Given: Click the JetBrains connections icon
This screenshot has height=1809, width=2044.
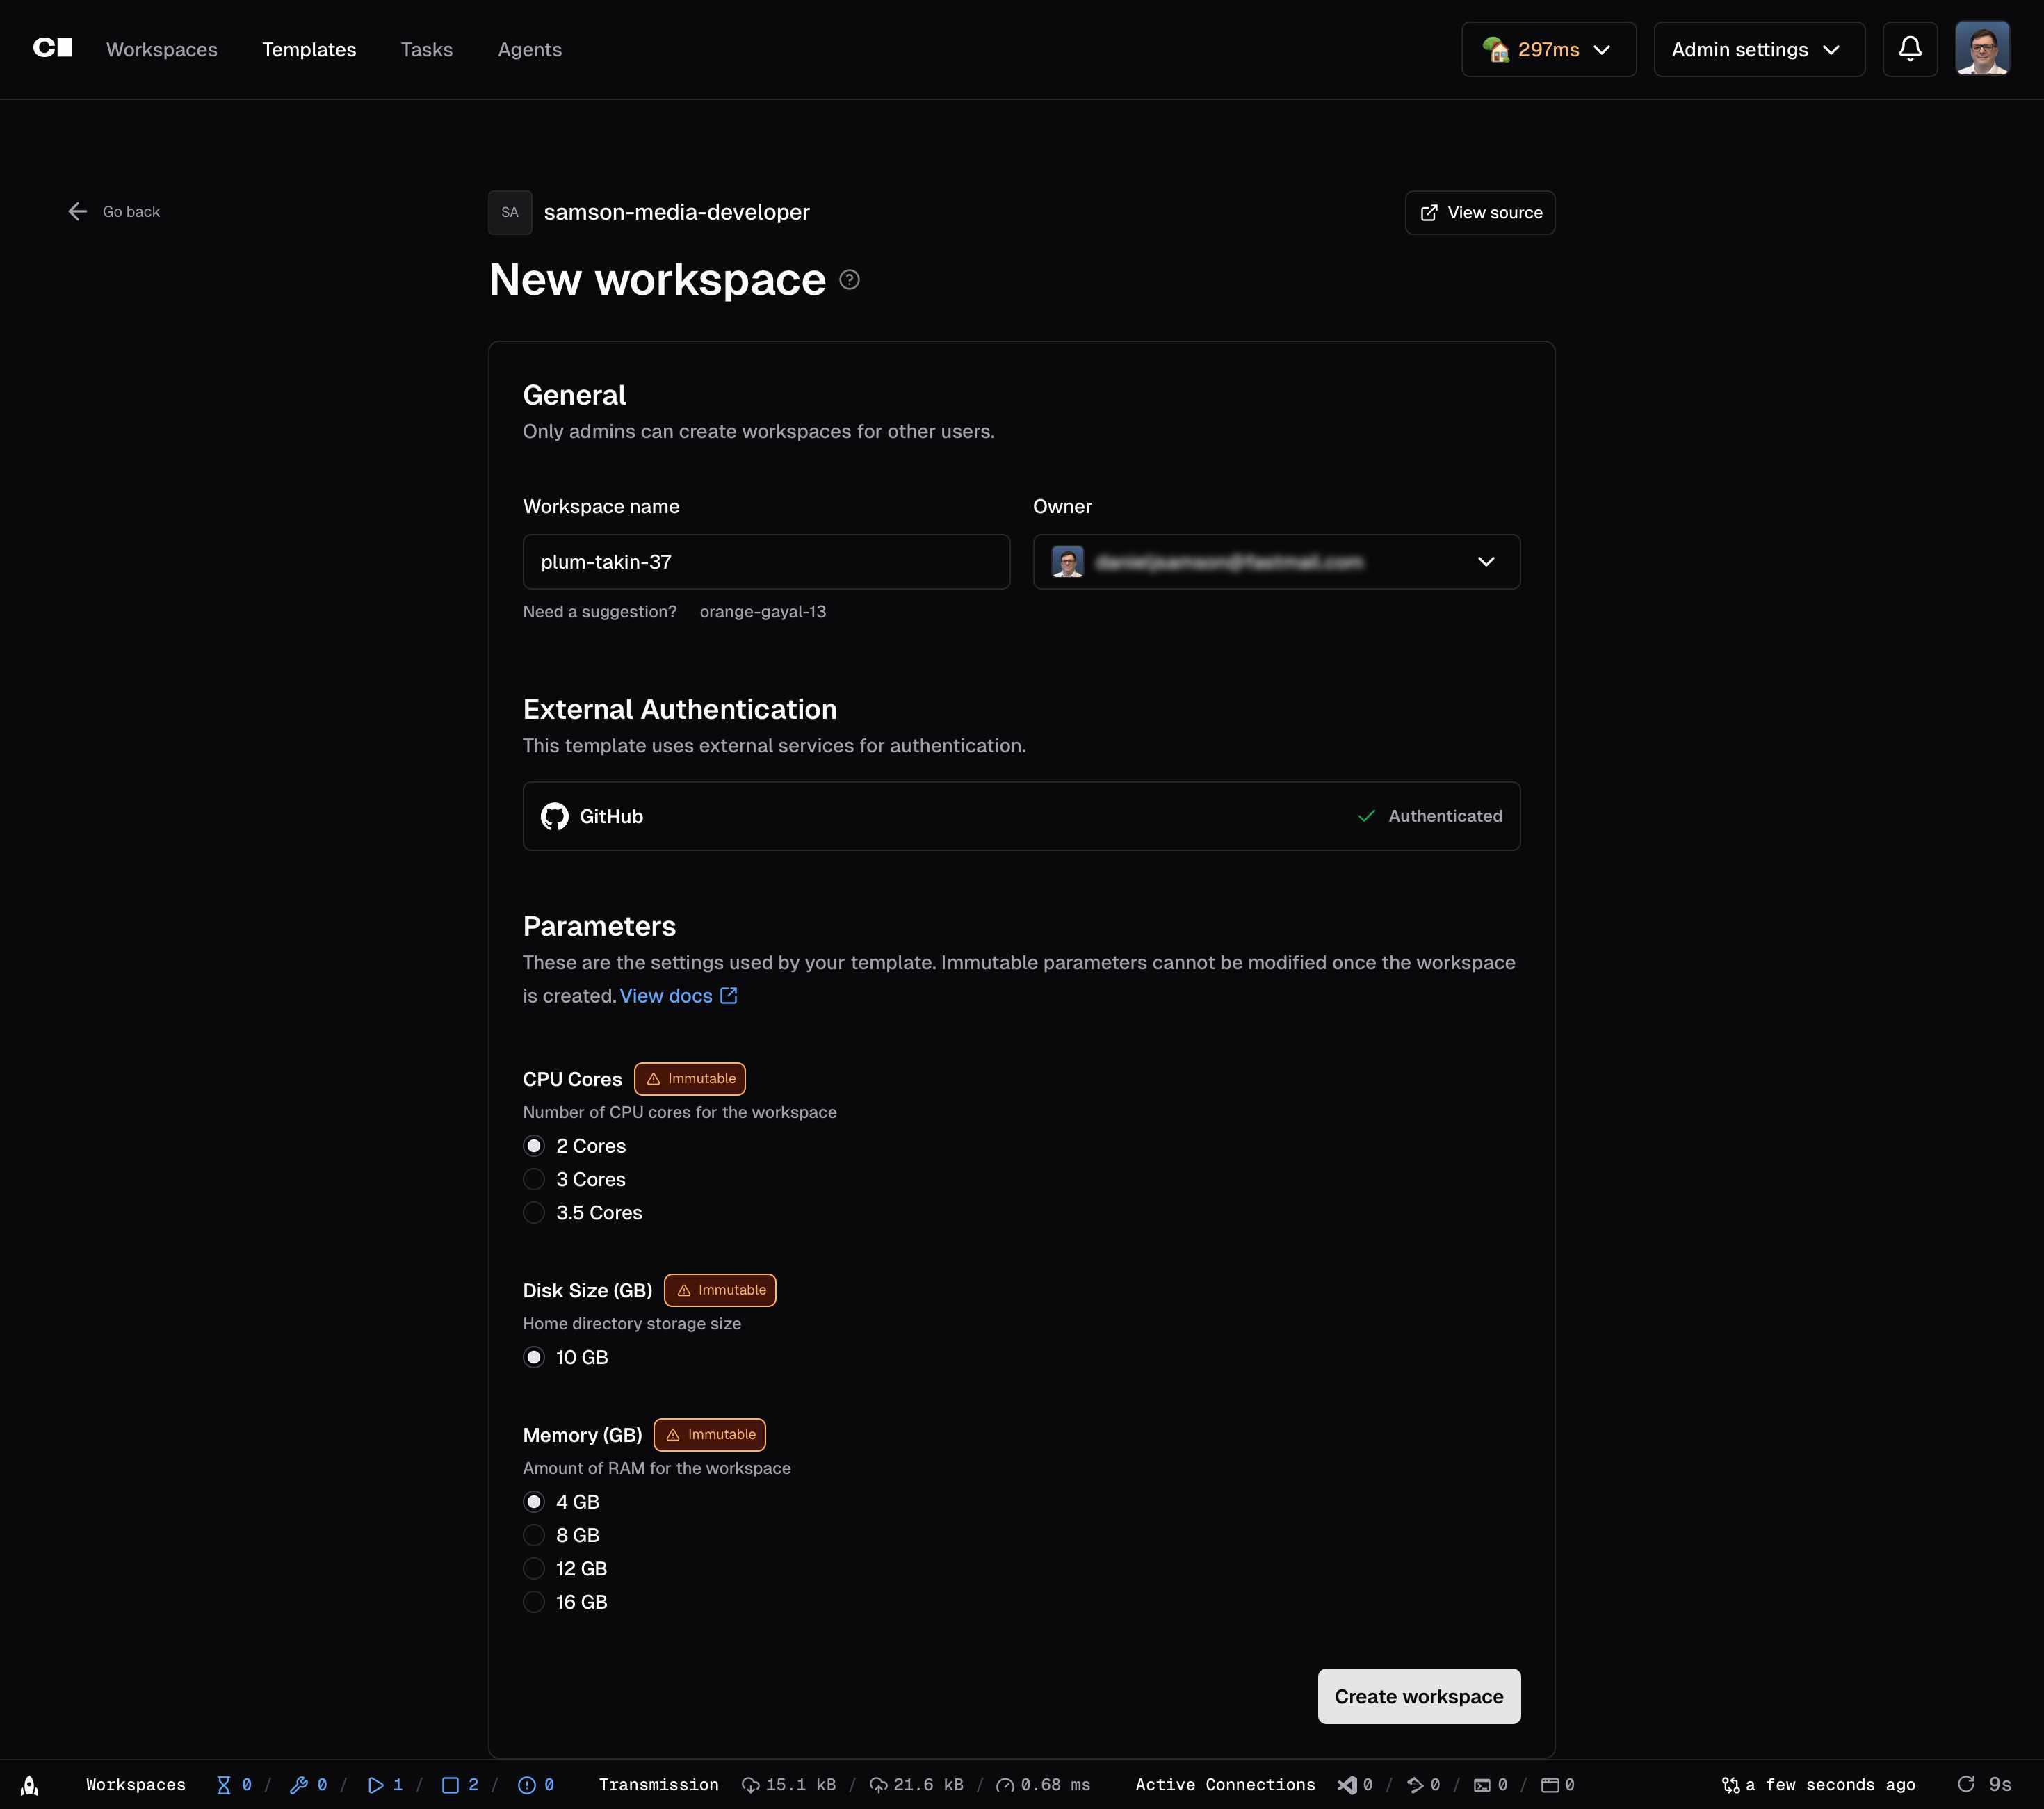Looking at the screenshot, I should coord(1415,1785).
